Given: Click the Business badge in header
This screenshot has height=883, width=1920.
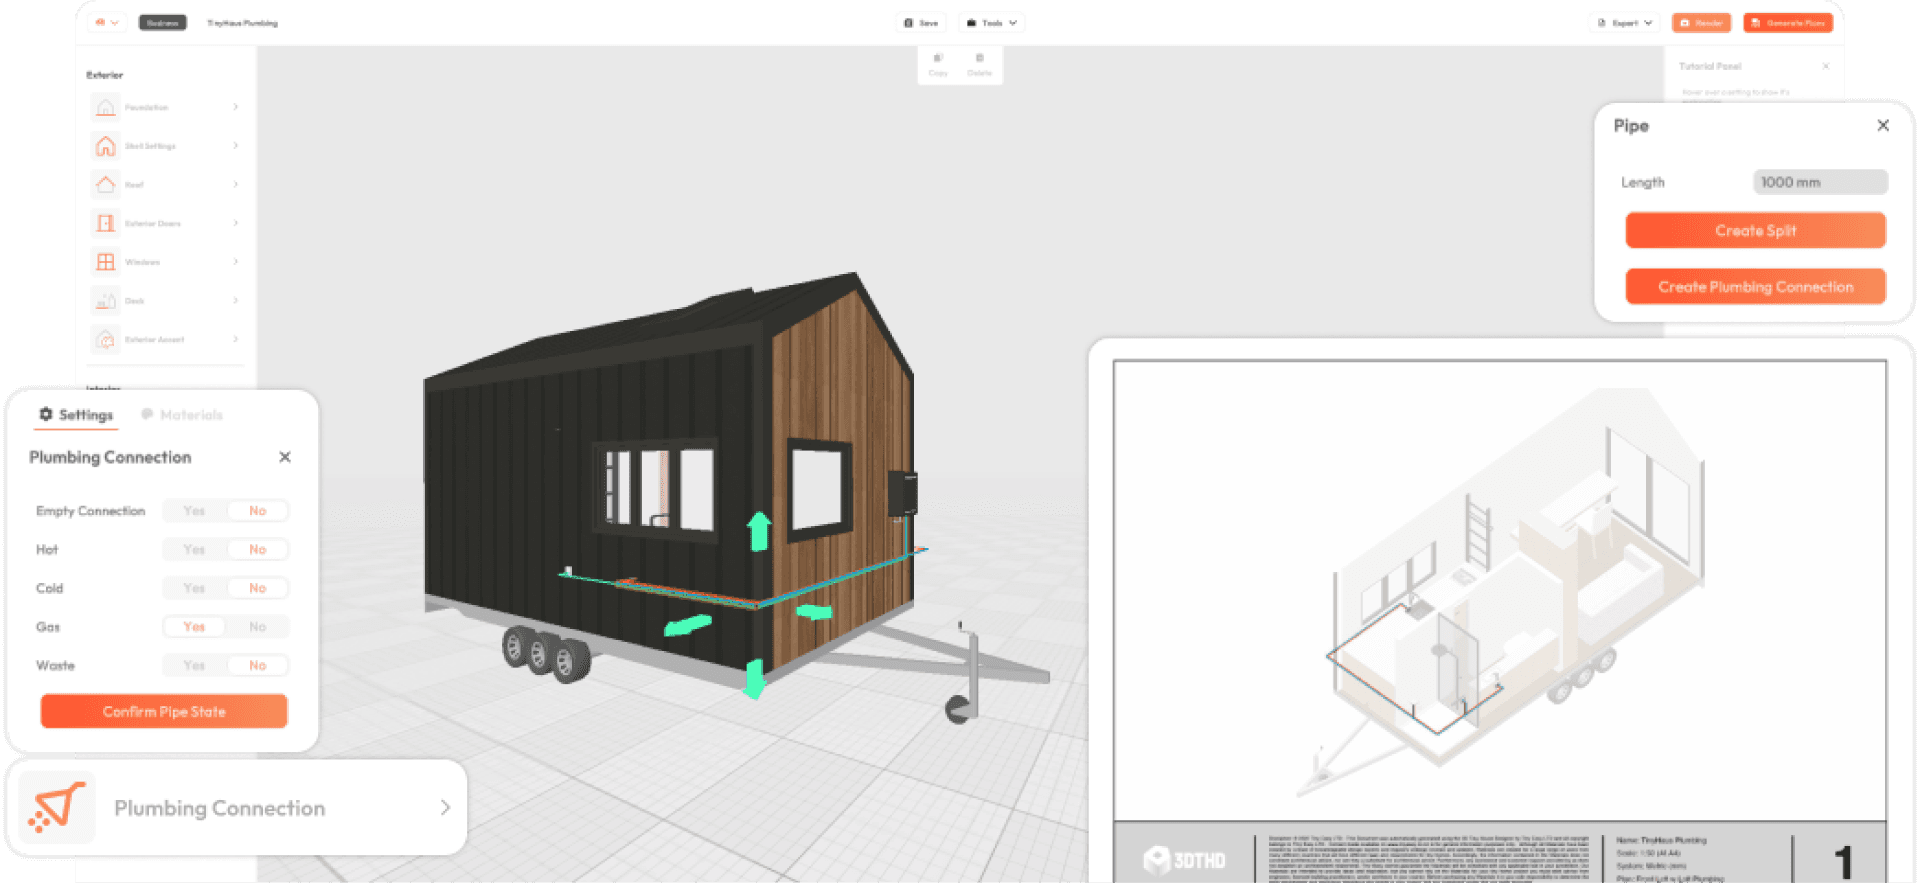Looking at the screenshot, I should pyautogui.click(x=162, y=23).
